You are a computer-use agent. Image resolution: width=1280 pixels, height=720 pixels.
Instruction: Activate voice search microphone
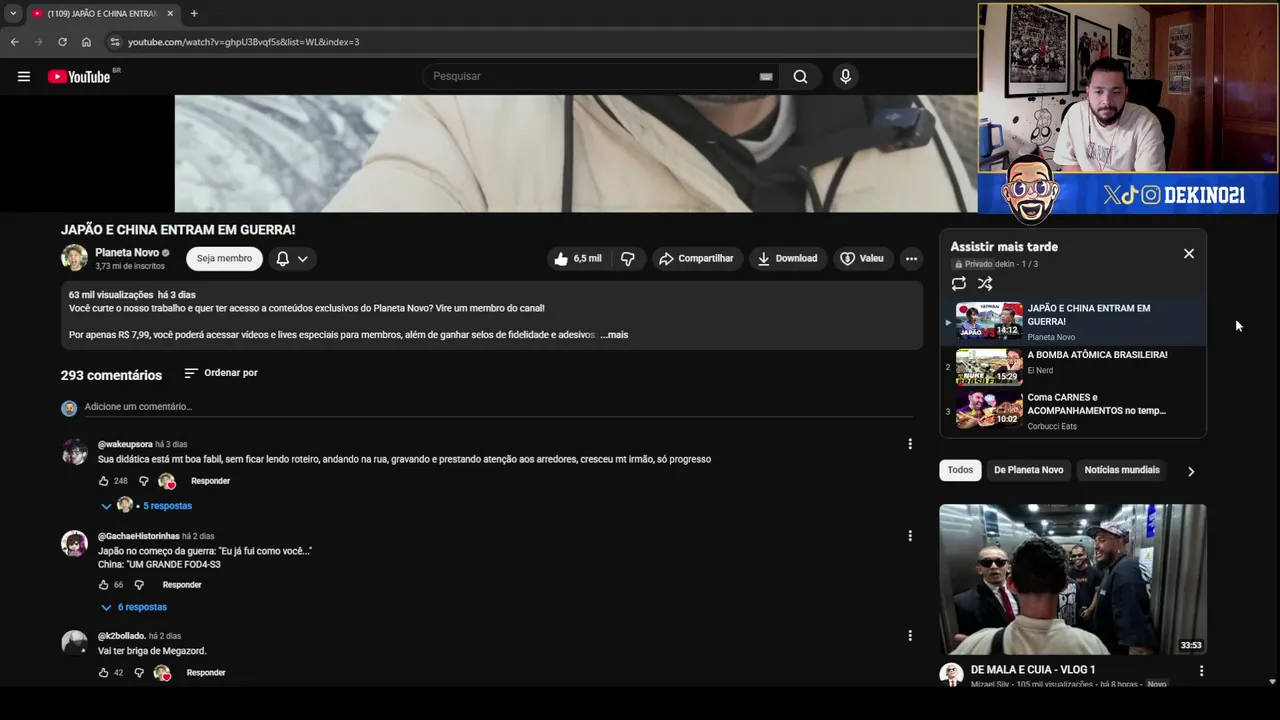pyautogui.click(x=845, y=76)
